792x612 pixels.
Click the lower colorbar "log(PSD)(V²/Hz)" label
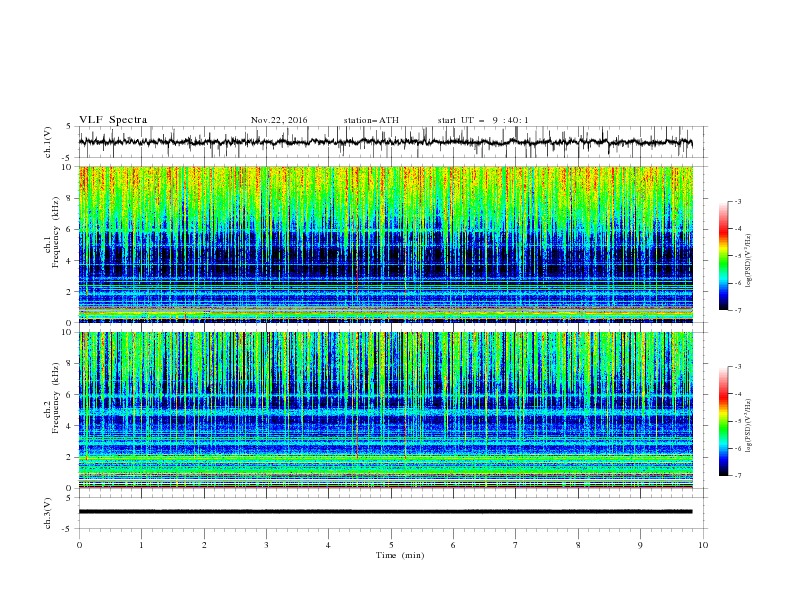[x=749, y=425]
